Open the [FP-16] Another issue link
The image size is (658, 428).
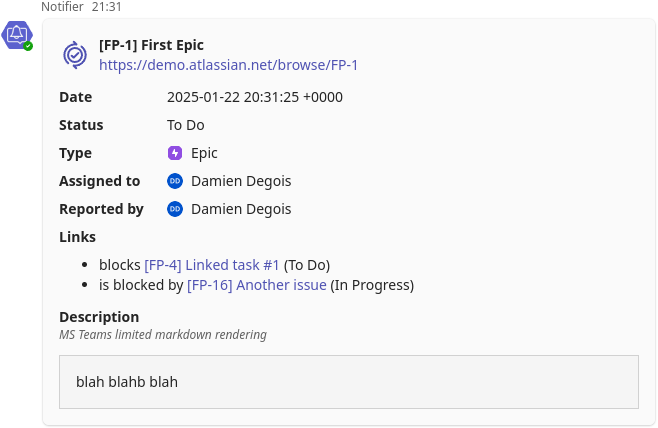(257, 285)
